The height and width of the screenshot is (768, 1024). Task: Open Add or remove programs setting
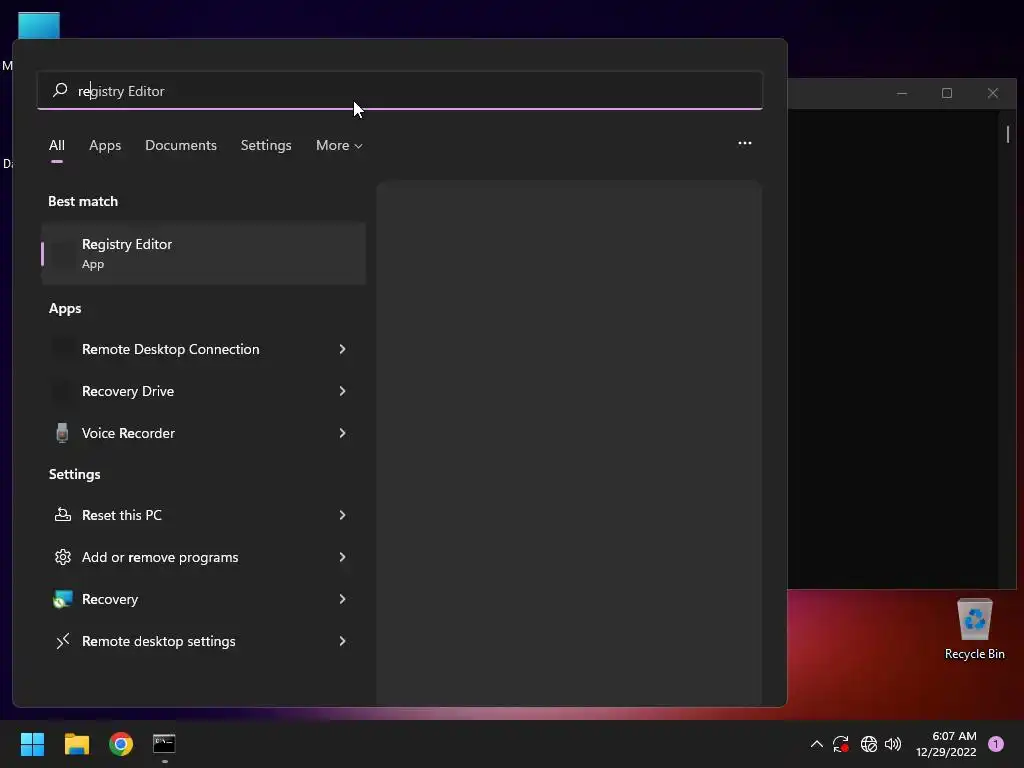tap(160, 557)
